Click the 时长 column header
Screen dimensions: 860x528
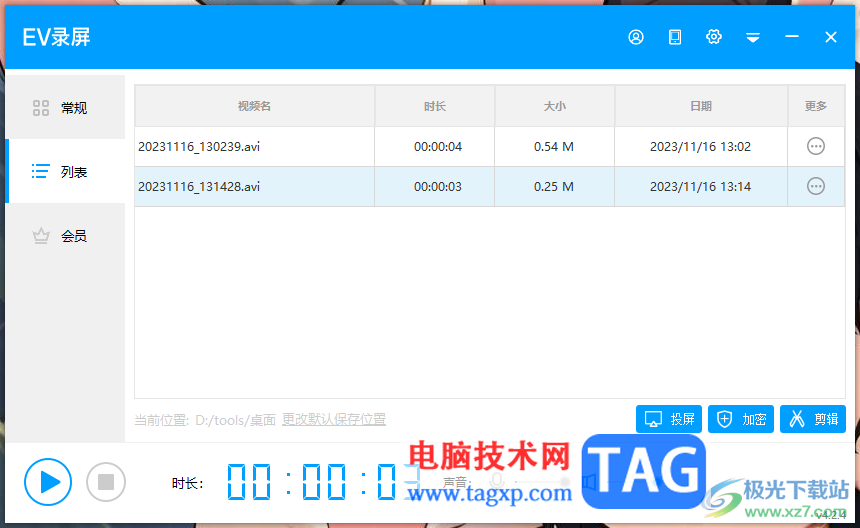pos(434,106)
